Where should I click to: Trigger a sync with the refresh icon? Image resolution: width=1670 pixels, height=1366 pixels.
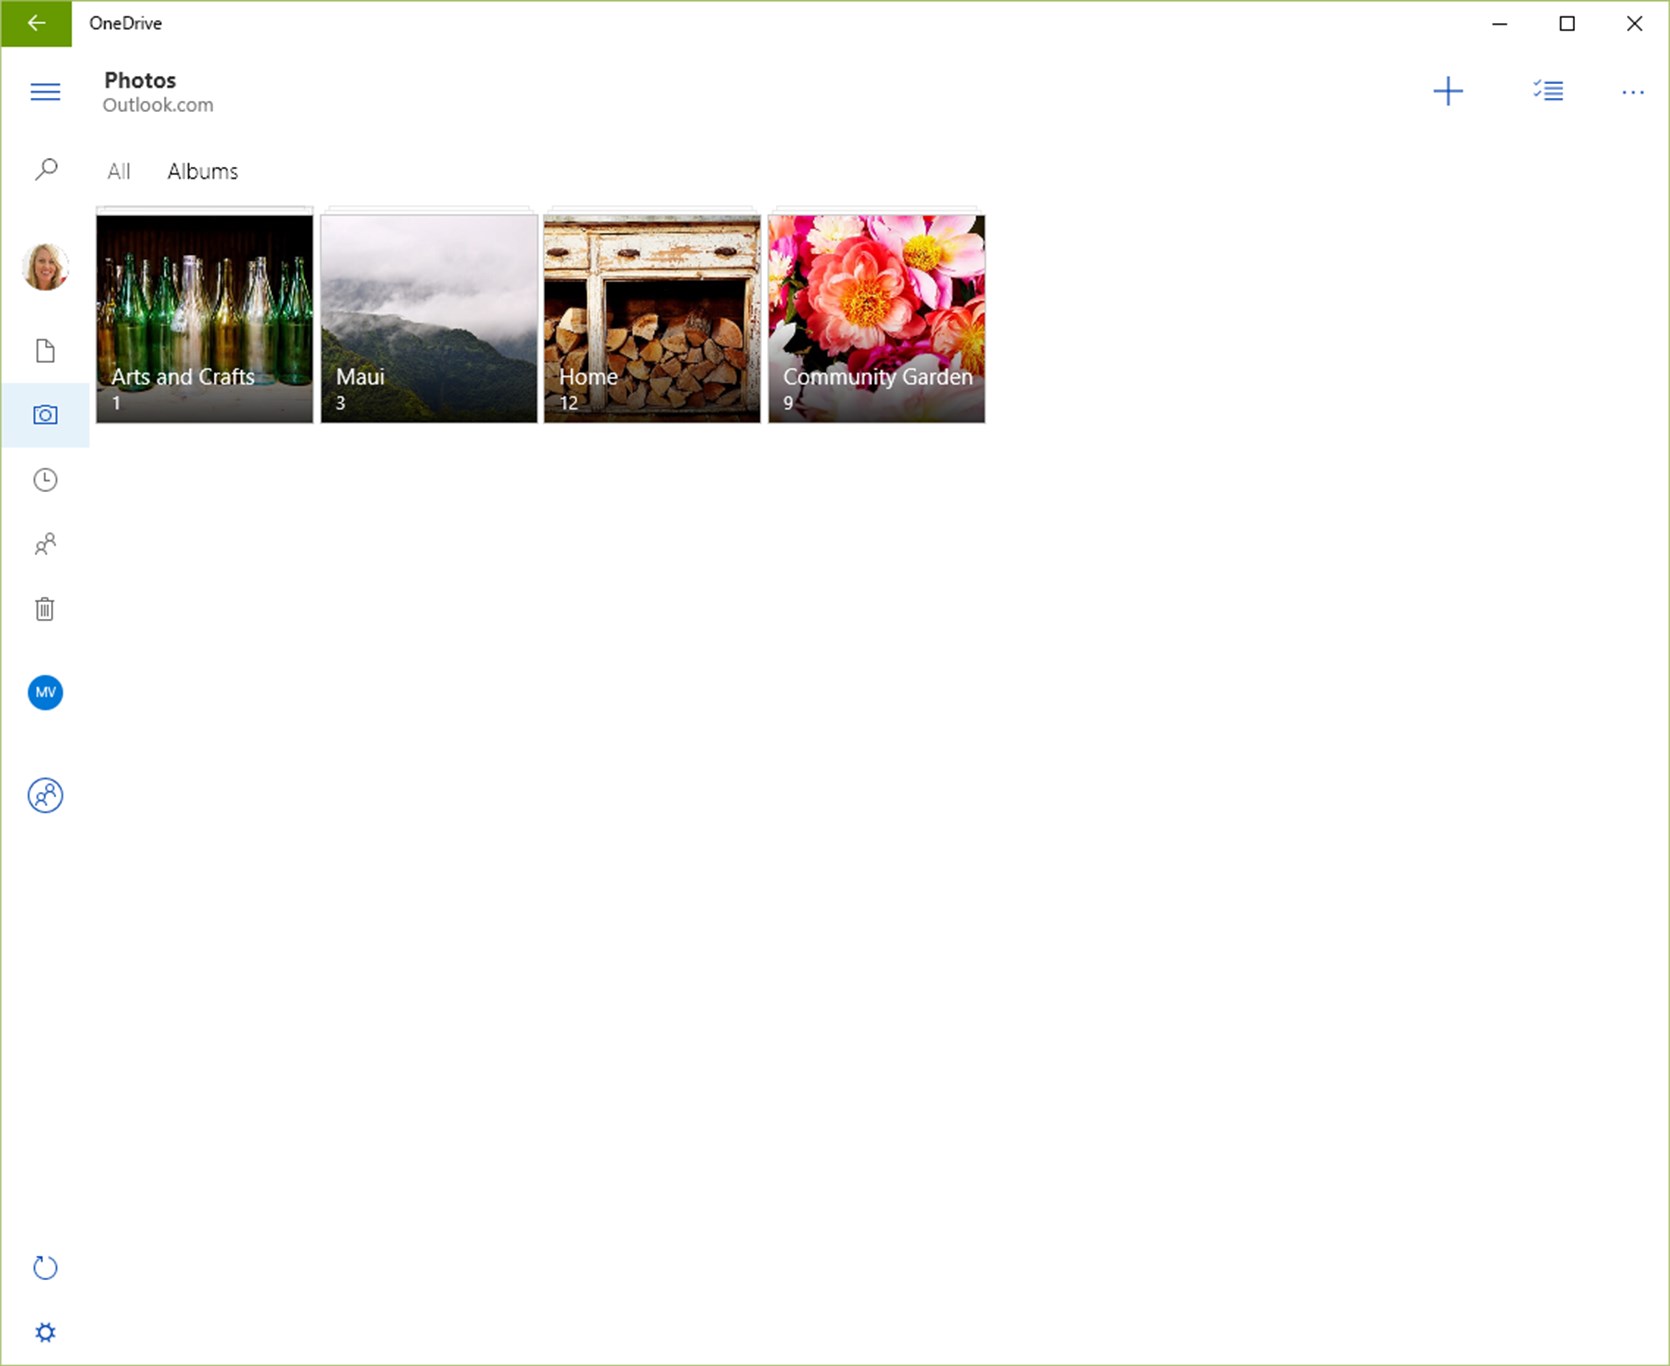(x=45, y=1267)
